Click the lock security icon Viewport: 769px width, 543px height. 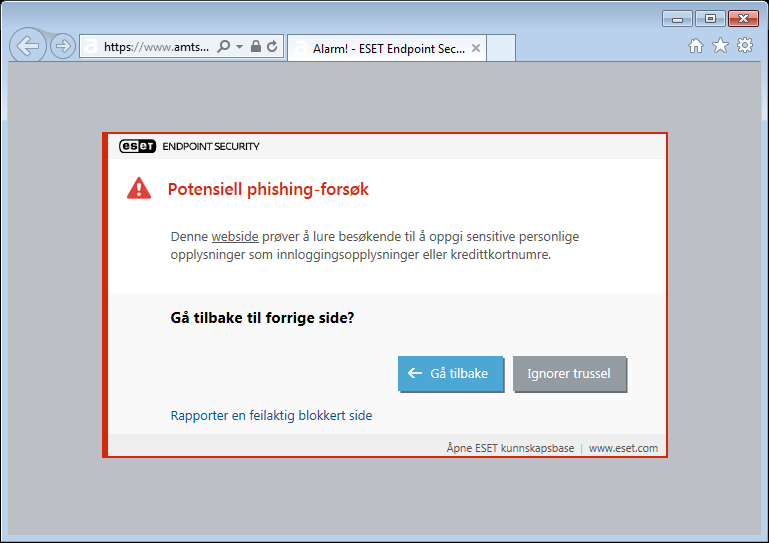coord(256,46)
